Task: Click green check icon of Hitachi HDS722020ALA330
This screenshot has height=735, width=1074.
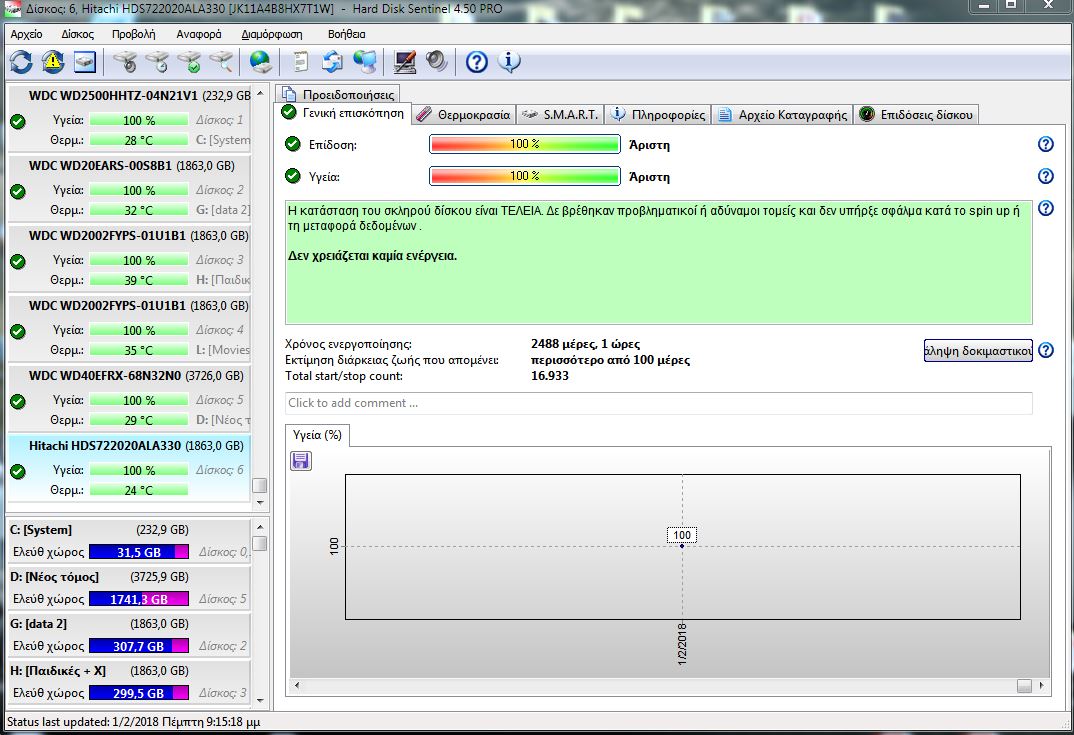Action: click(18, 471)
